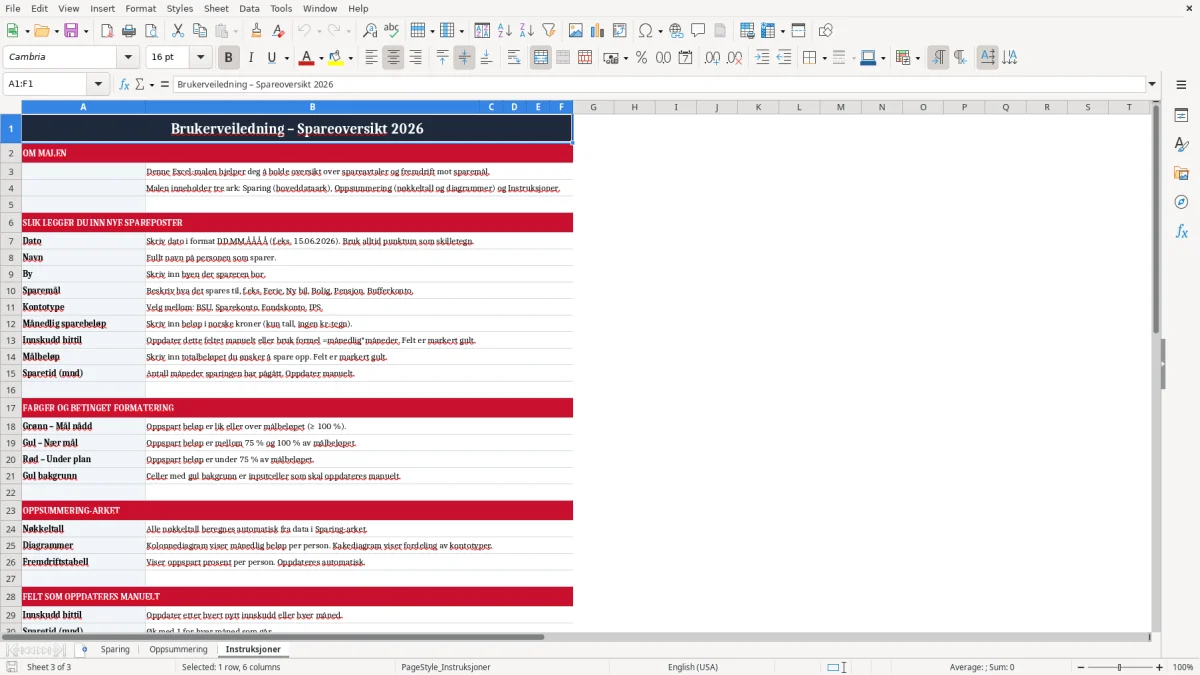Image resolution: width=1200 pixels, height=675 pixels.
Task: Open the sidebar Navigator compass icon
Action: point(1181,202)
